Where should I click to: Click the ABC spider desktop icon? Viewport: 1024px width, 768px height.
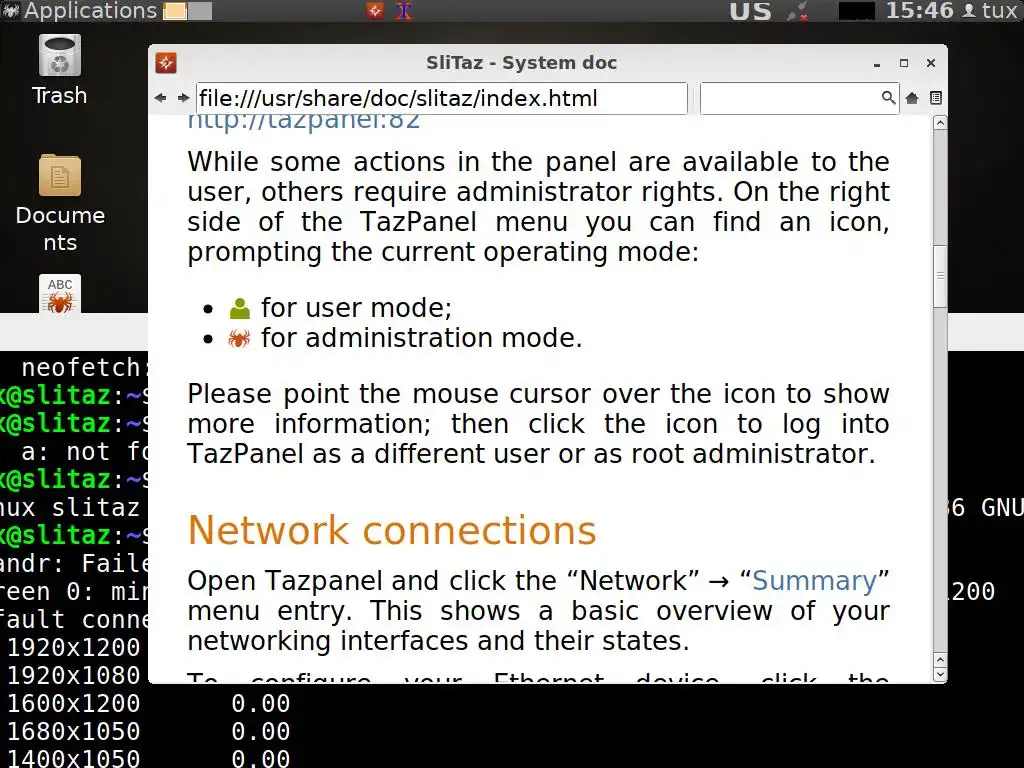coord(59,294)
